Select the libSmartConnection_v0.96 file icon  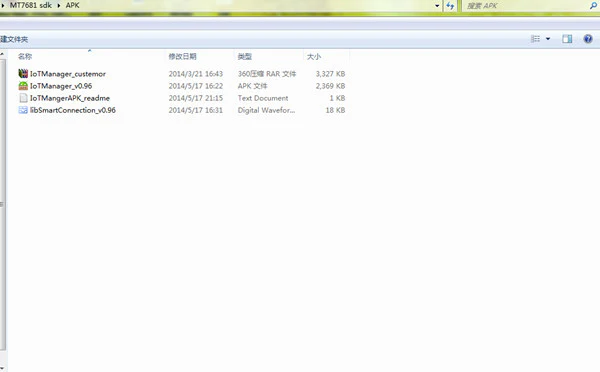[x=23, y=110]
